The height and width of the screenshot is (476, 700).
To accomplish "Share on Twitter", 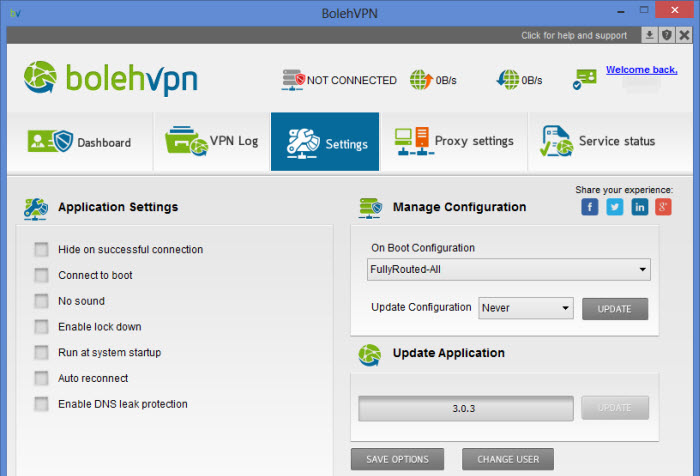I will 615,207.
